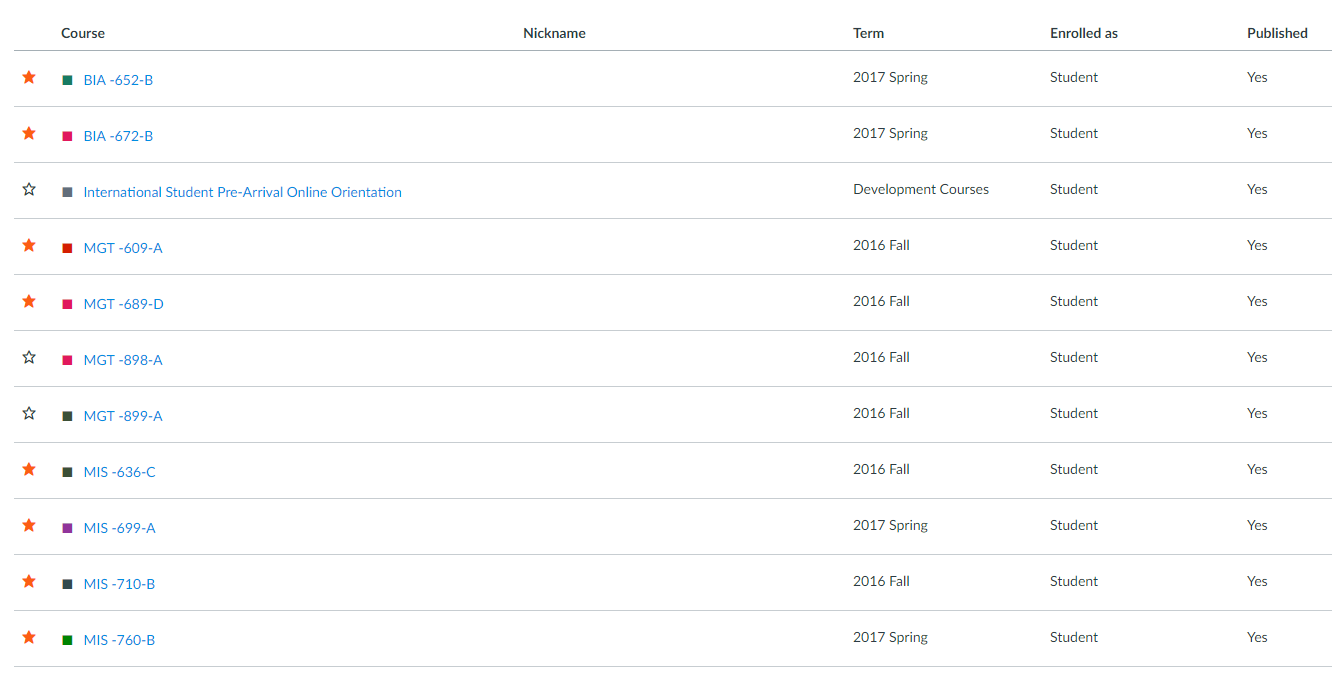Unstar the MIS -699-A course
Screen dimensions: 1343x679
coord(29,525)
